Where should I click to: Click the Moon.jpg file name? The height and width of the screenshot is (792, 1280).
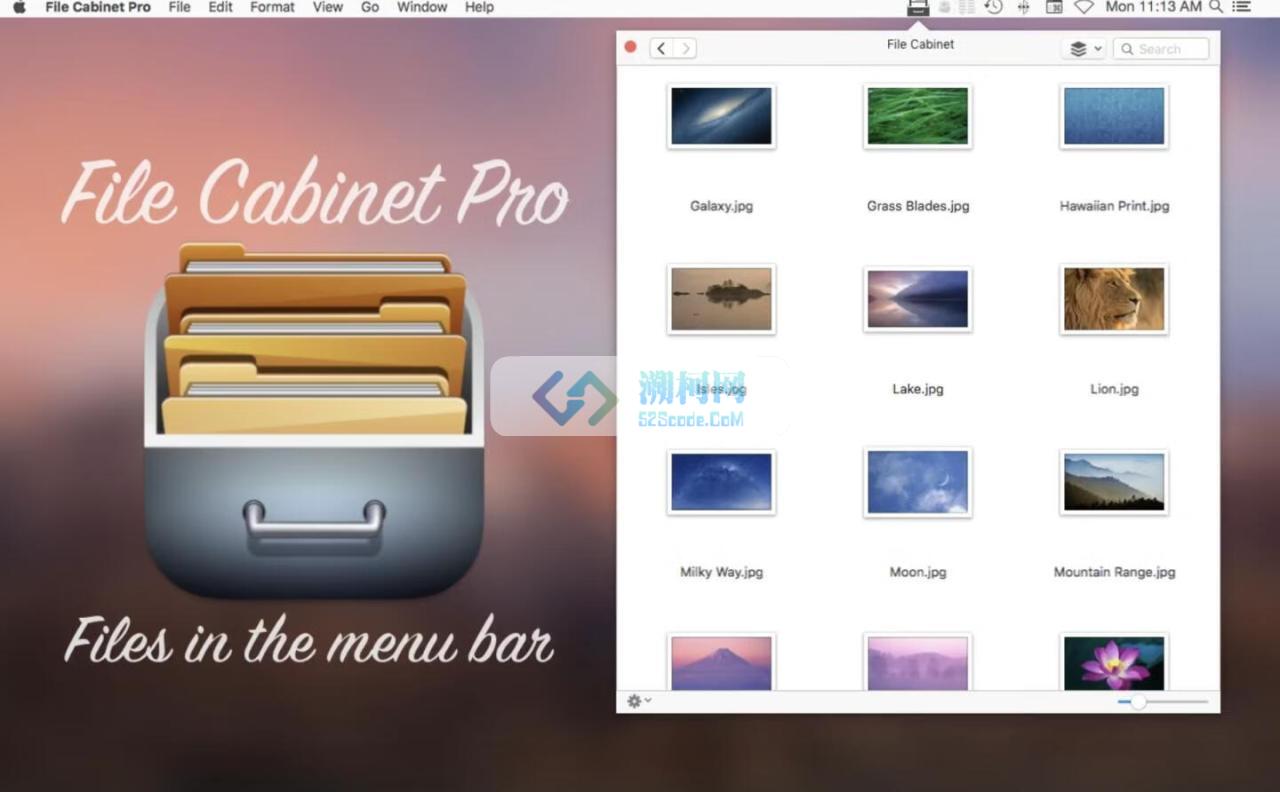918,572
